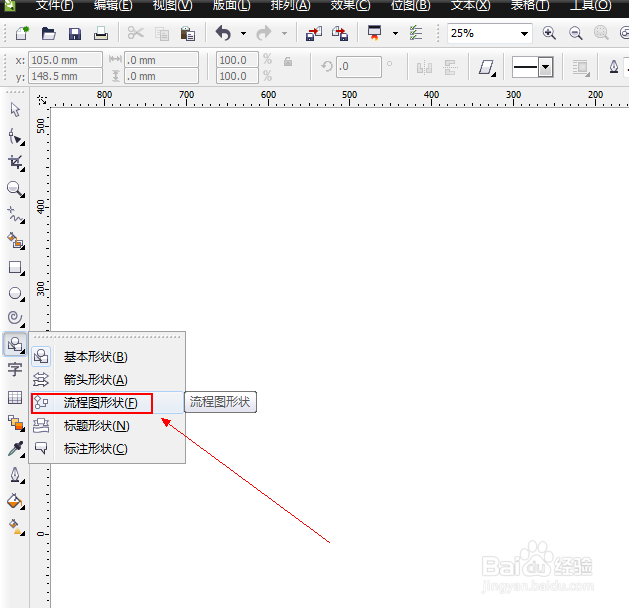Viewport: 629px width, 608px height.
Task: Open the zoom level 25% dropdown
Action: [524, 33]
